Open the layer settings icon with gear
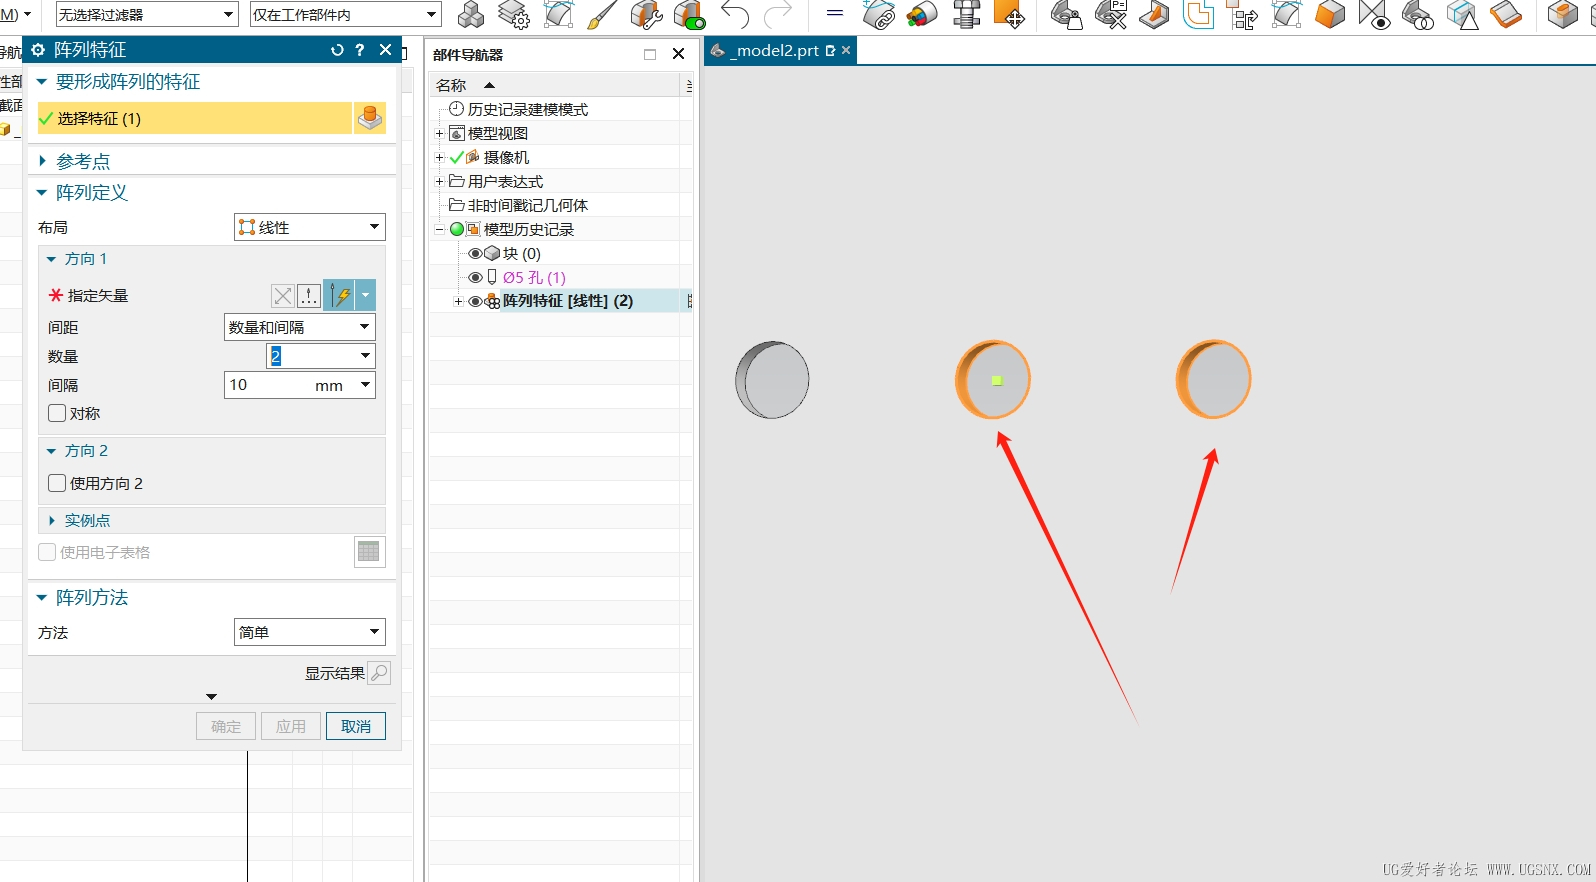 pyautogui.click(x=514, y=15)
